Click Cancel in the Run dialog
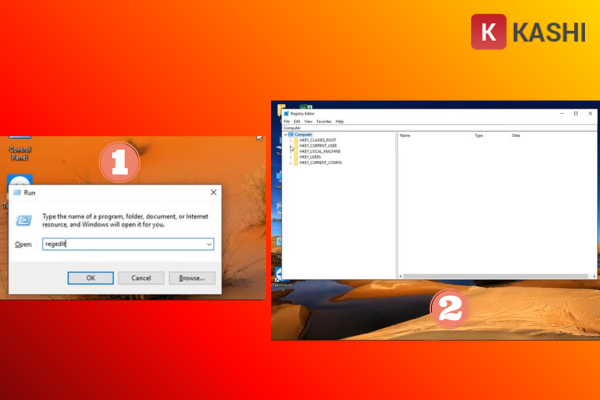 pyautogui.click(x=141, y=278)
